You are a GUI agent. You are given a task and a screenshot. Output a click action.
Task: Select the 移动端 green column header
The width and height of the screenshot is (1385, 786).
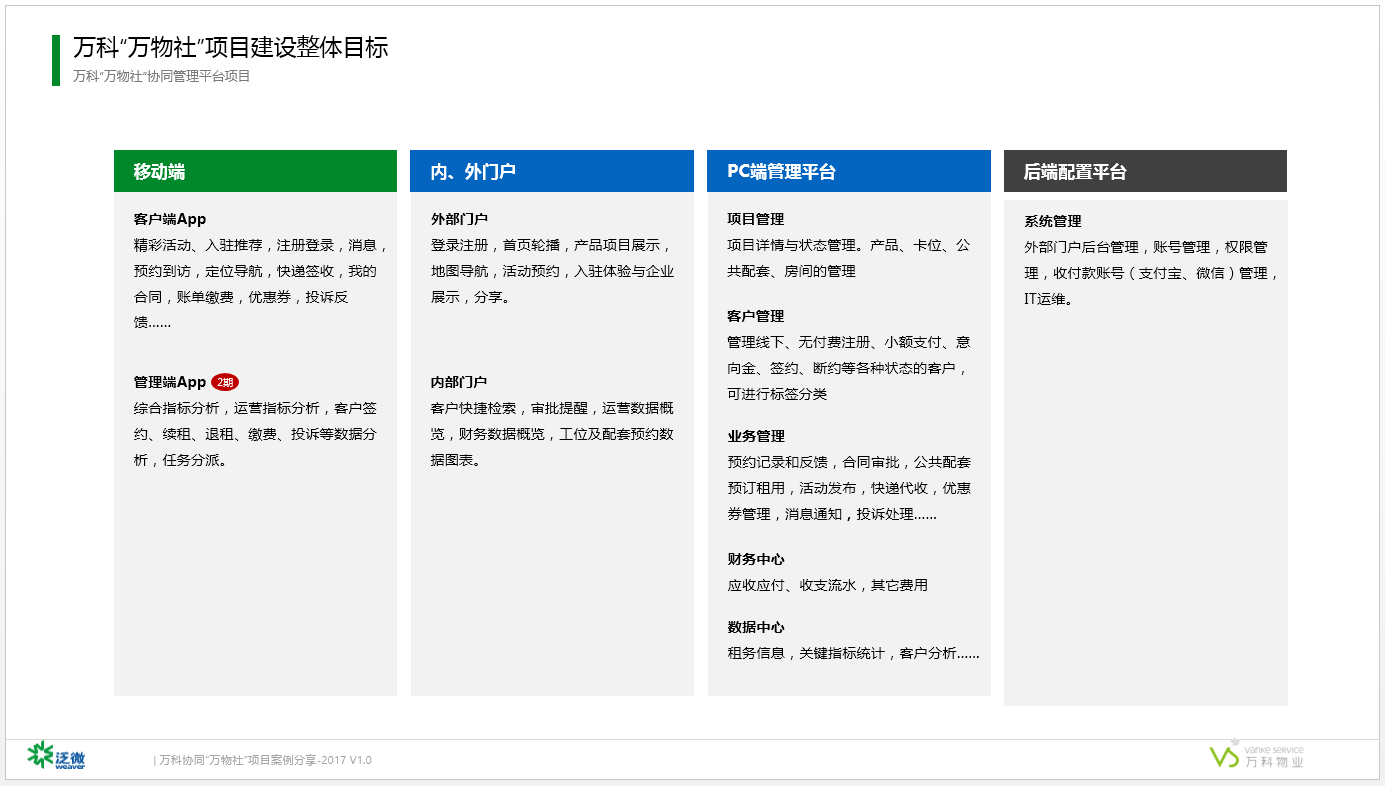point(255,171)
